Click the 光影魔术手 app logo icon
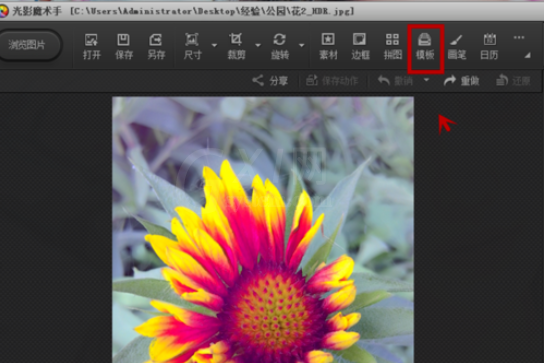The width and height of the screenshot is (544, 363). pos(3,11)
